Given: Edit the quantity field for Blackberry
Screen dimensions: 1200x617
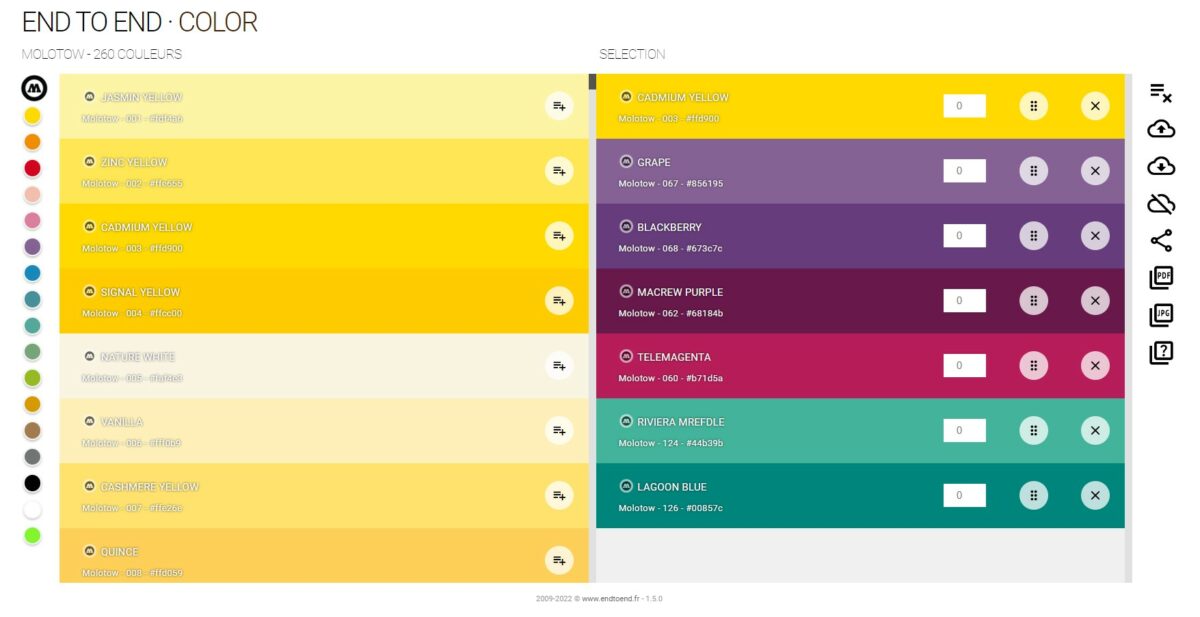Looking at the screenshot, I should click(964, 236).
